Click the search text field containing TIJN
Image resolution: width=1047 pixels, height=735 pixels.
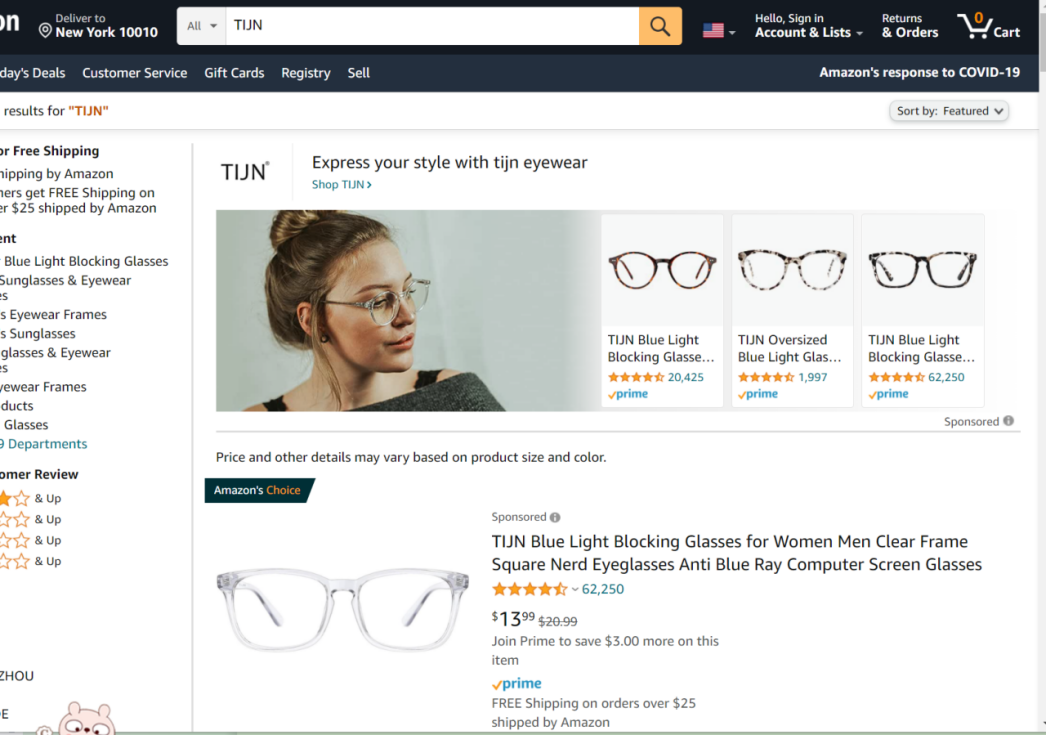pos(432,26)
